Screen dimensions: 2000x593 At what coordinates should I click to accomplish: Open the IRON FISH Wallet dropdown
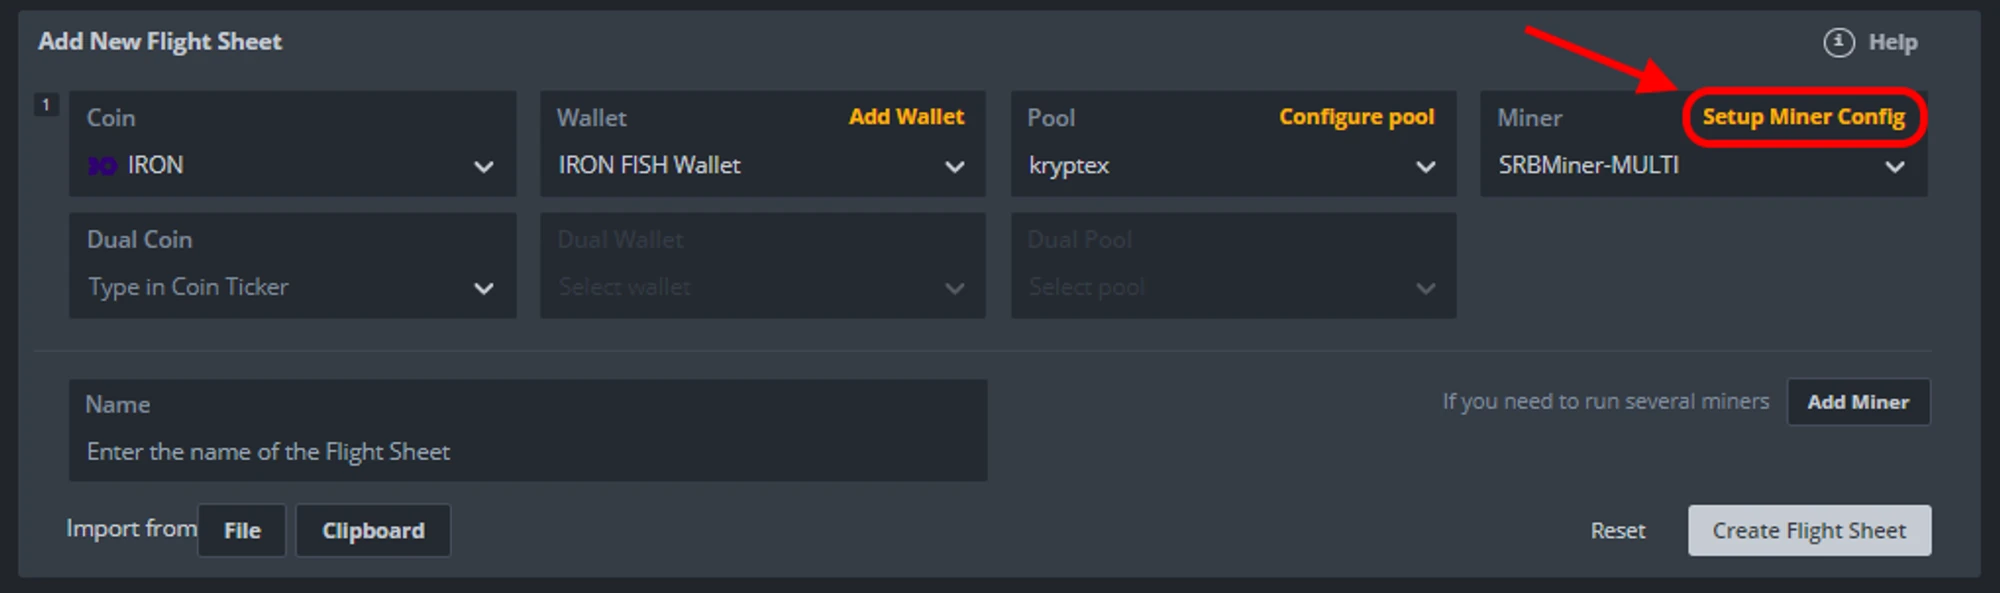[762, 166]
